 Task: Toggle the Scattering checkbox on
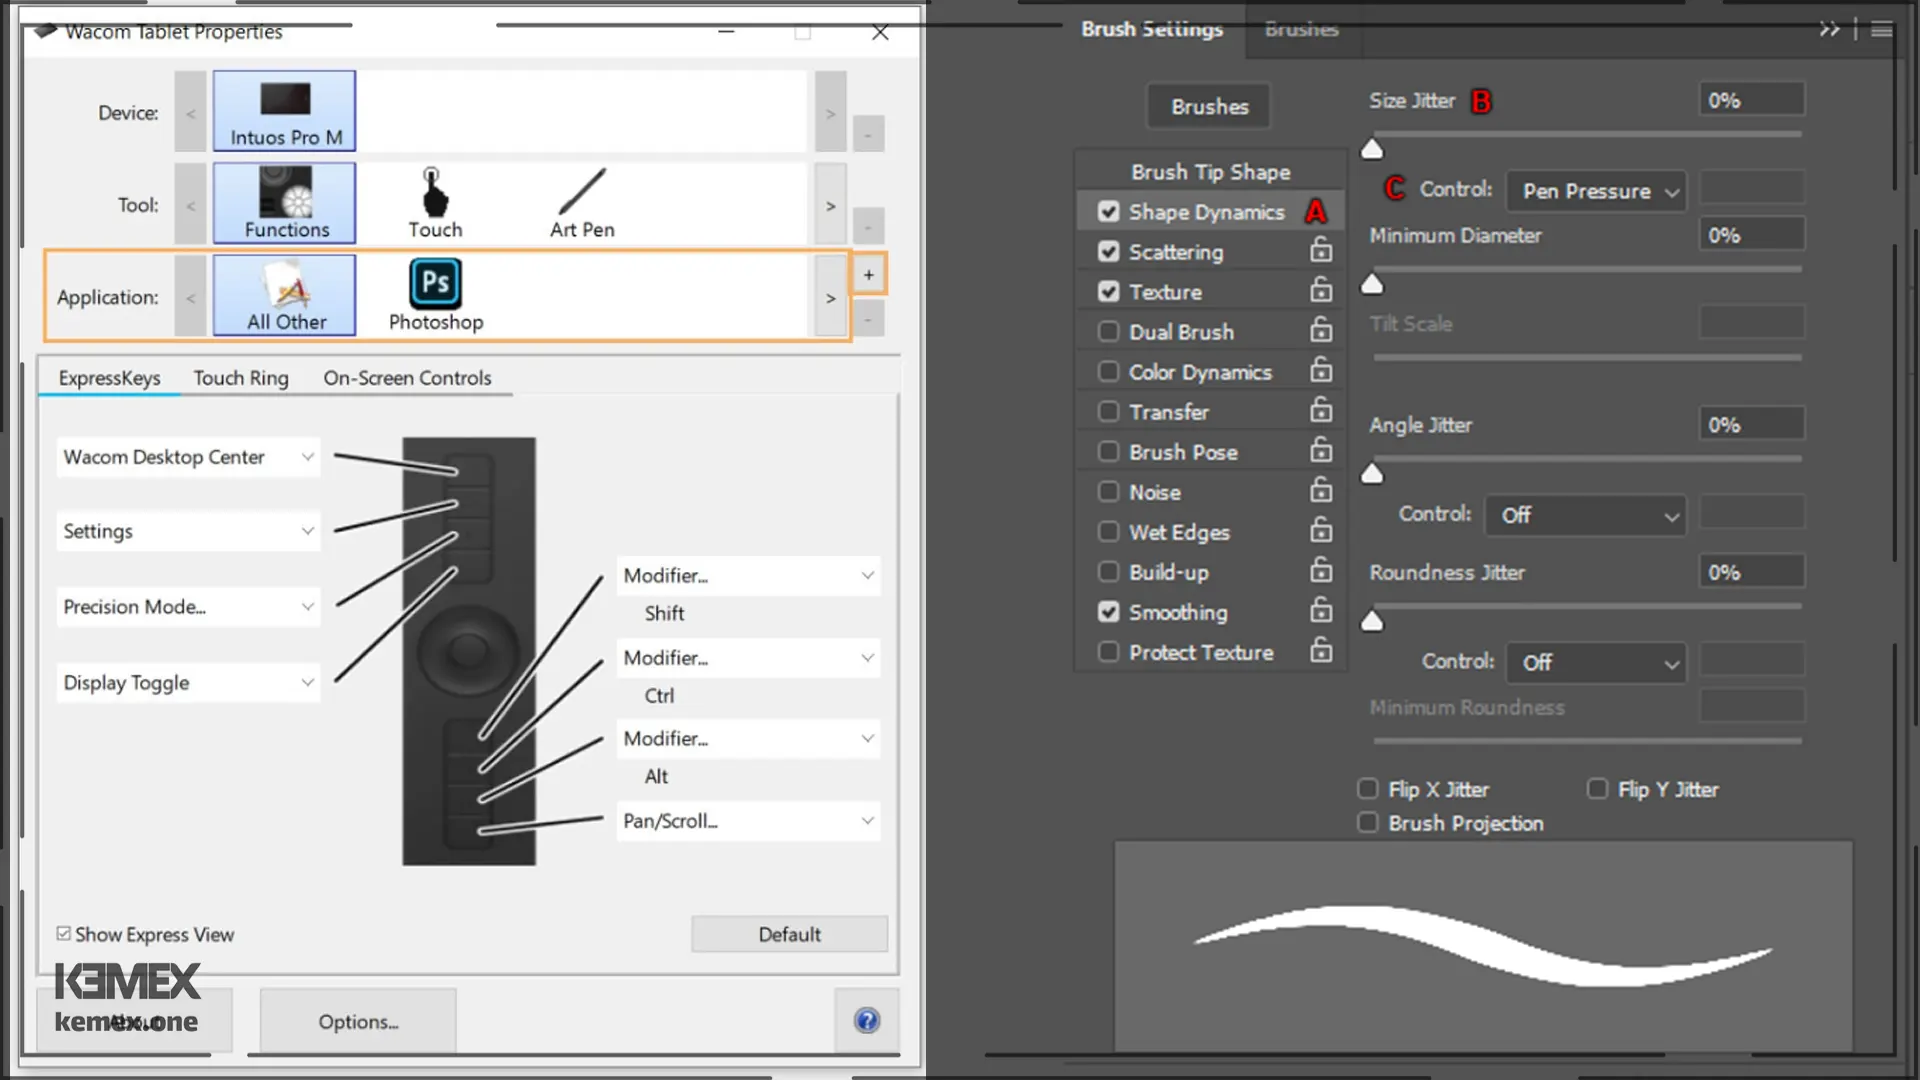(1108, 252)
